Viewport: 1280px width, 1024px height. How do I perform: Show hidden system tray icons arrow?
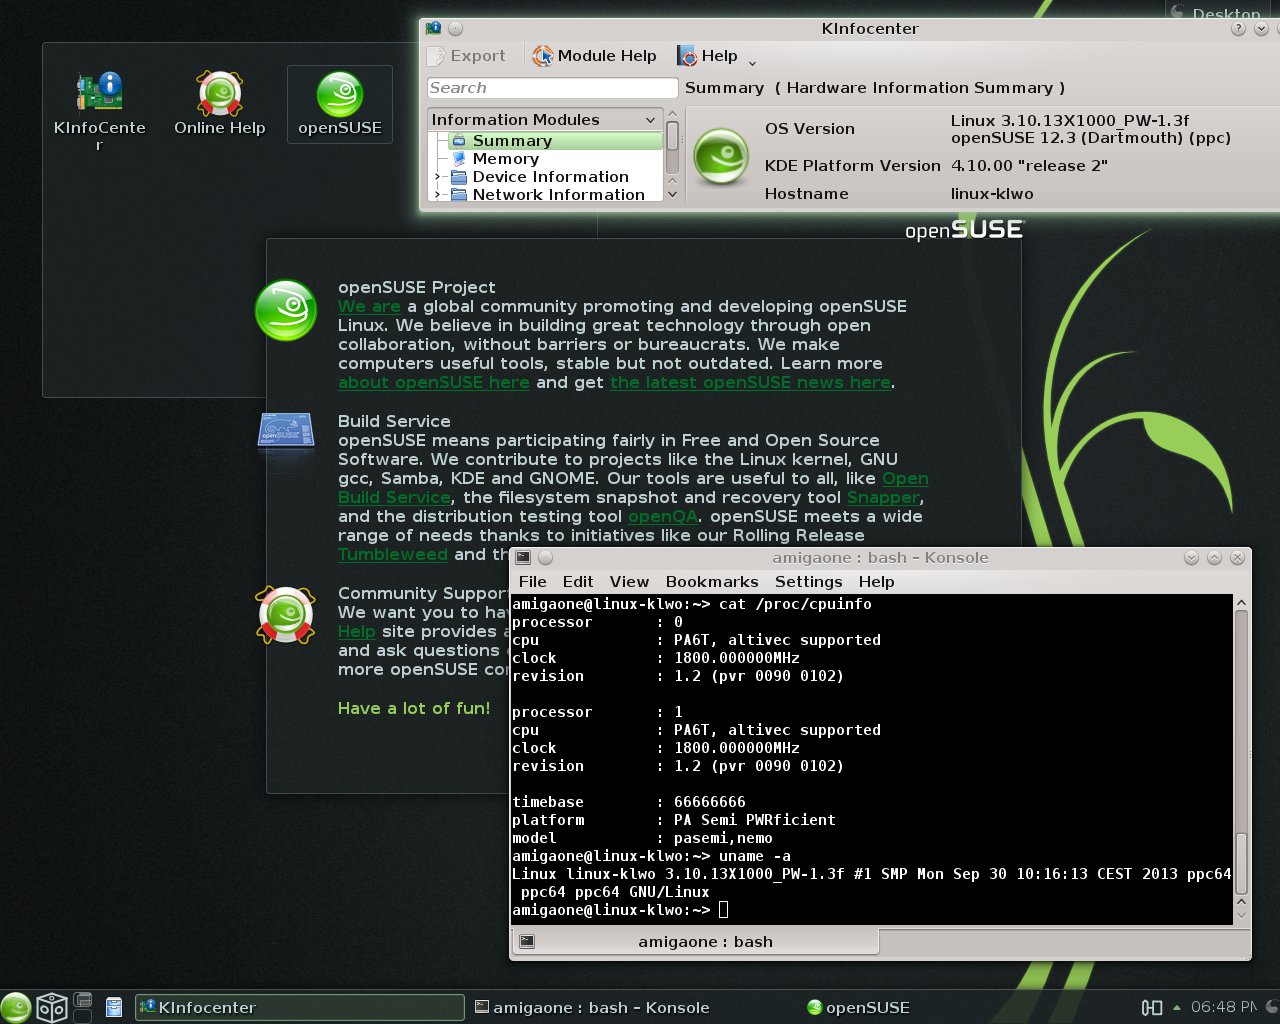pos(1176,1007)
